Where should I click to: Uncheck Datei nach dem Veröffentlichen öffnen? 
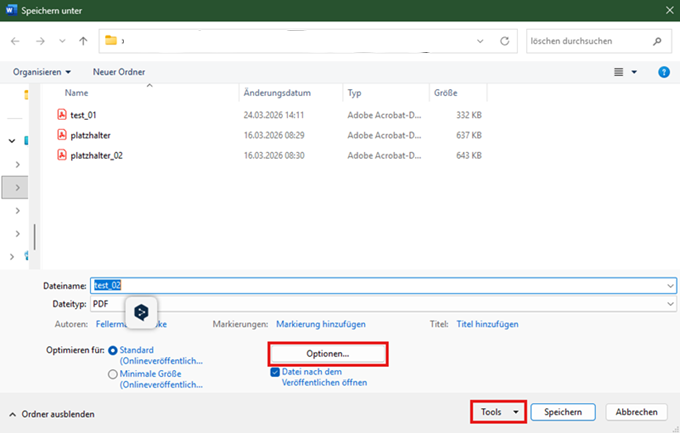(275, 372)
